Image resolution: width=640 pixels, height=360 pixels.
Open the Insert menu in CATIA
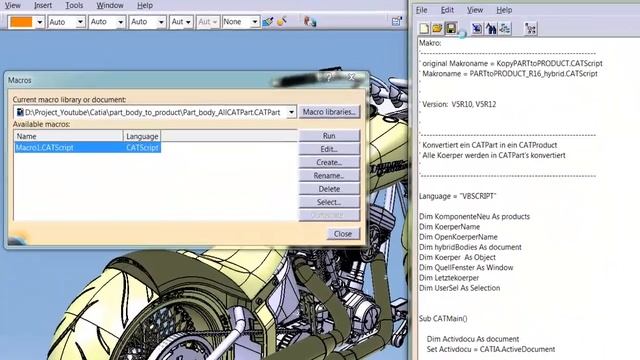click(43, 5)
